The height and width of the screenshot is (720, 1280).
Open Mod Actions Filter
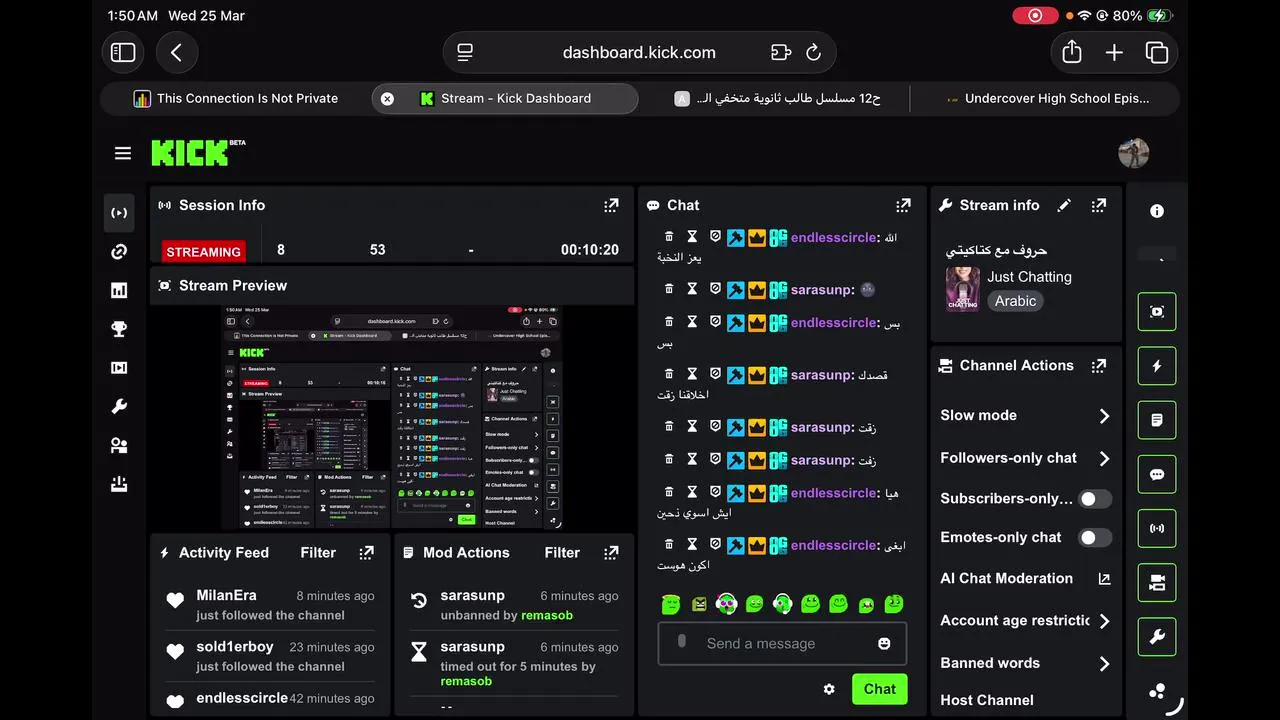click(x=562, y=552)
